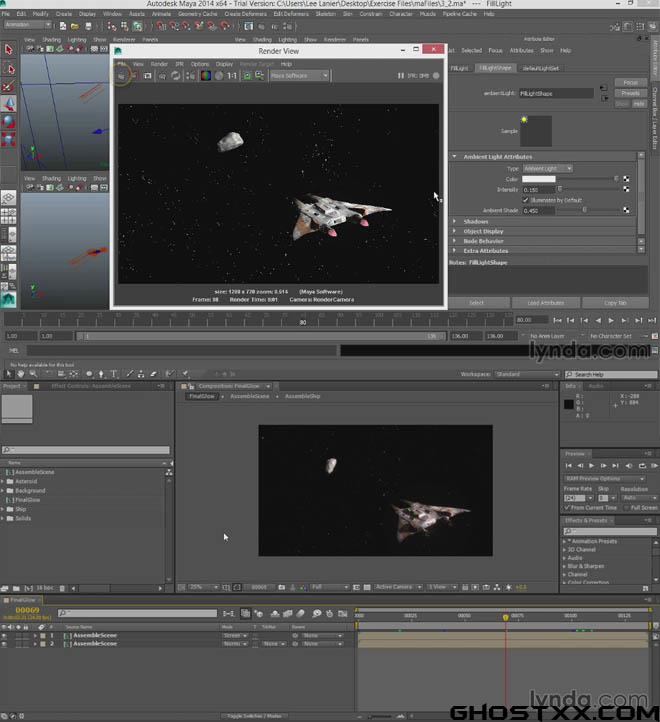Click the Keep Image icon in Render View

[247, 76]
